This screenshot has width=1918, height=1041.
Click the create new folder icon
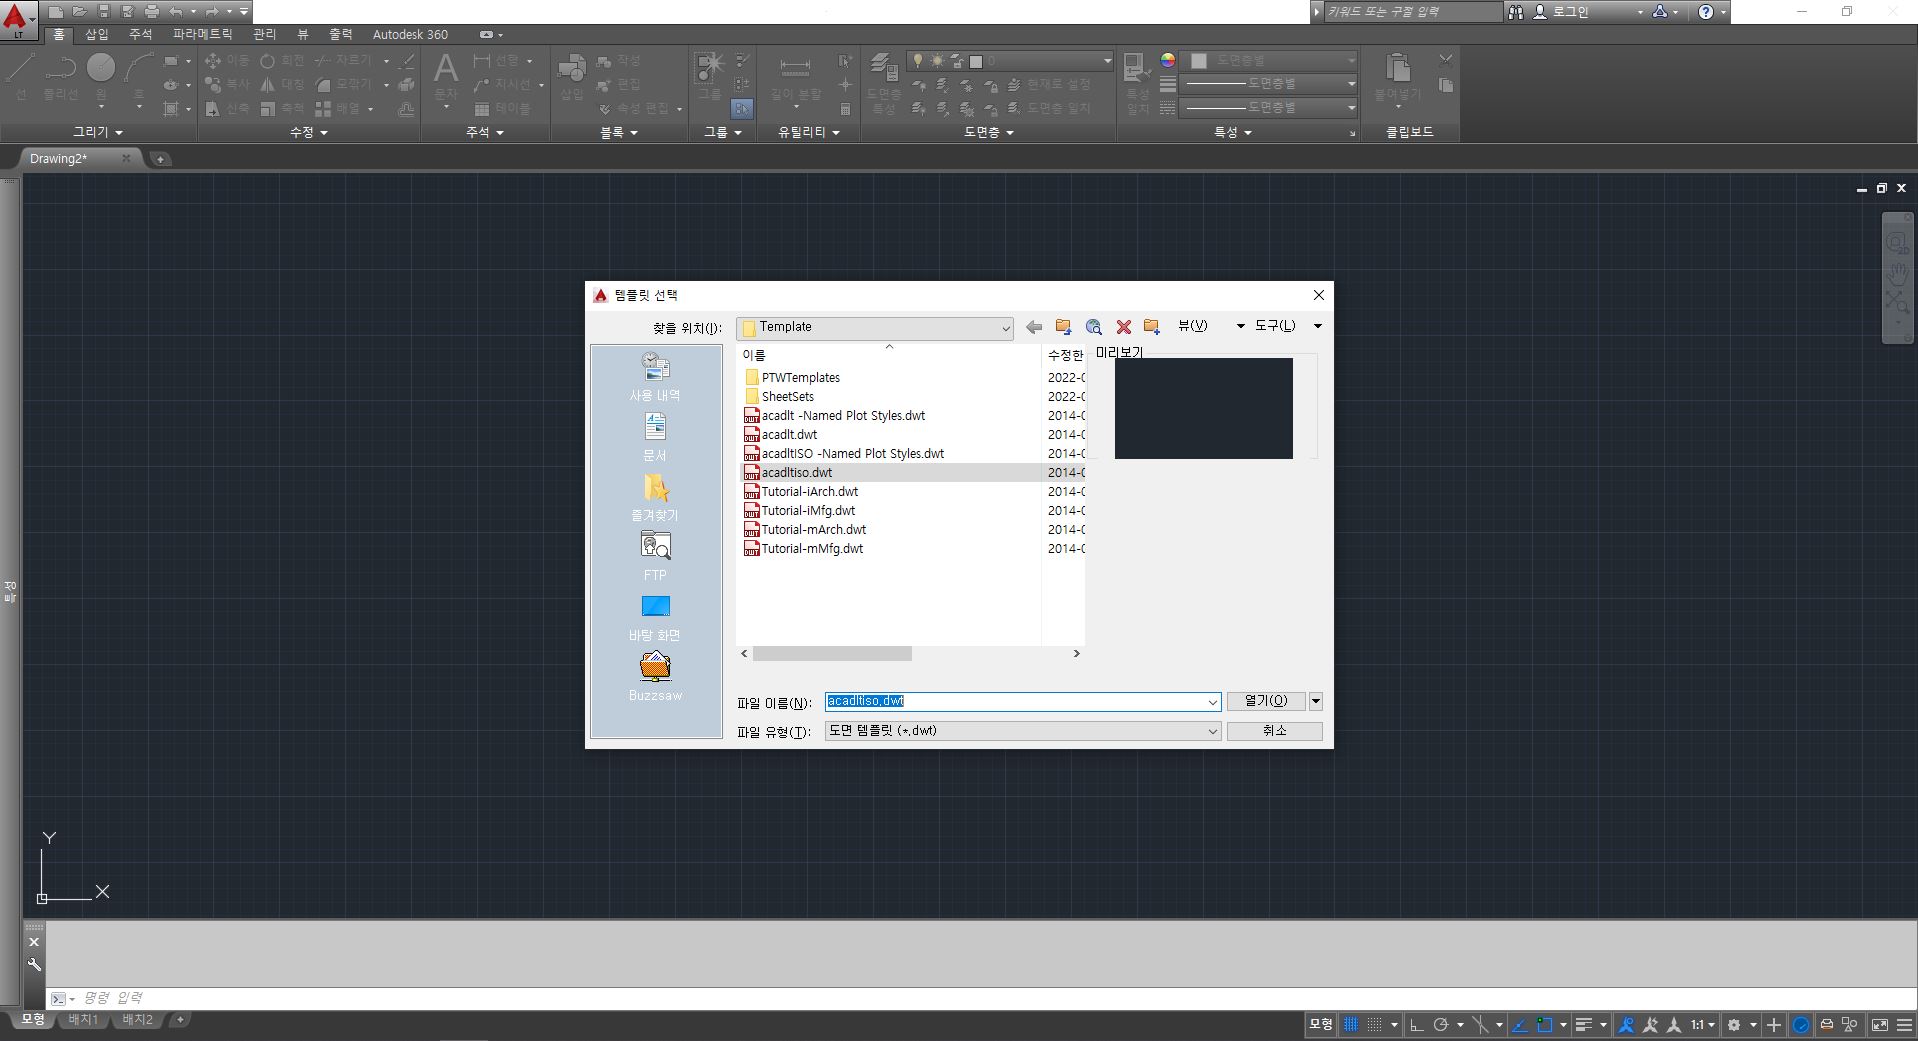1152,327
